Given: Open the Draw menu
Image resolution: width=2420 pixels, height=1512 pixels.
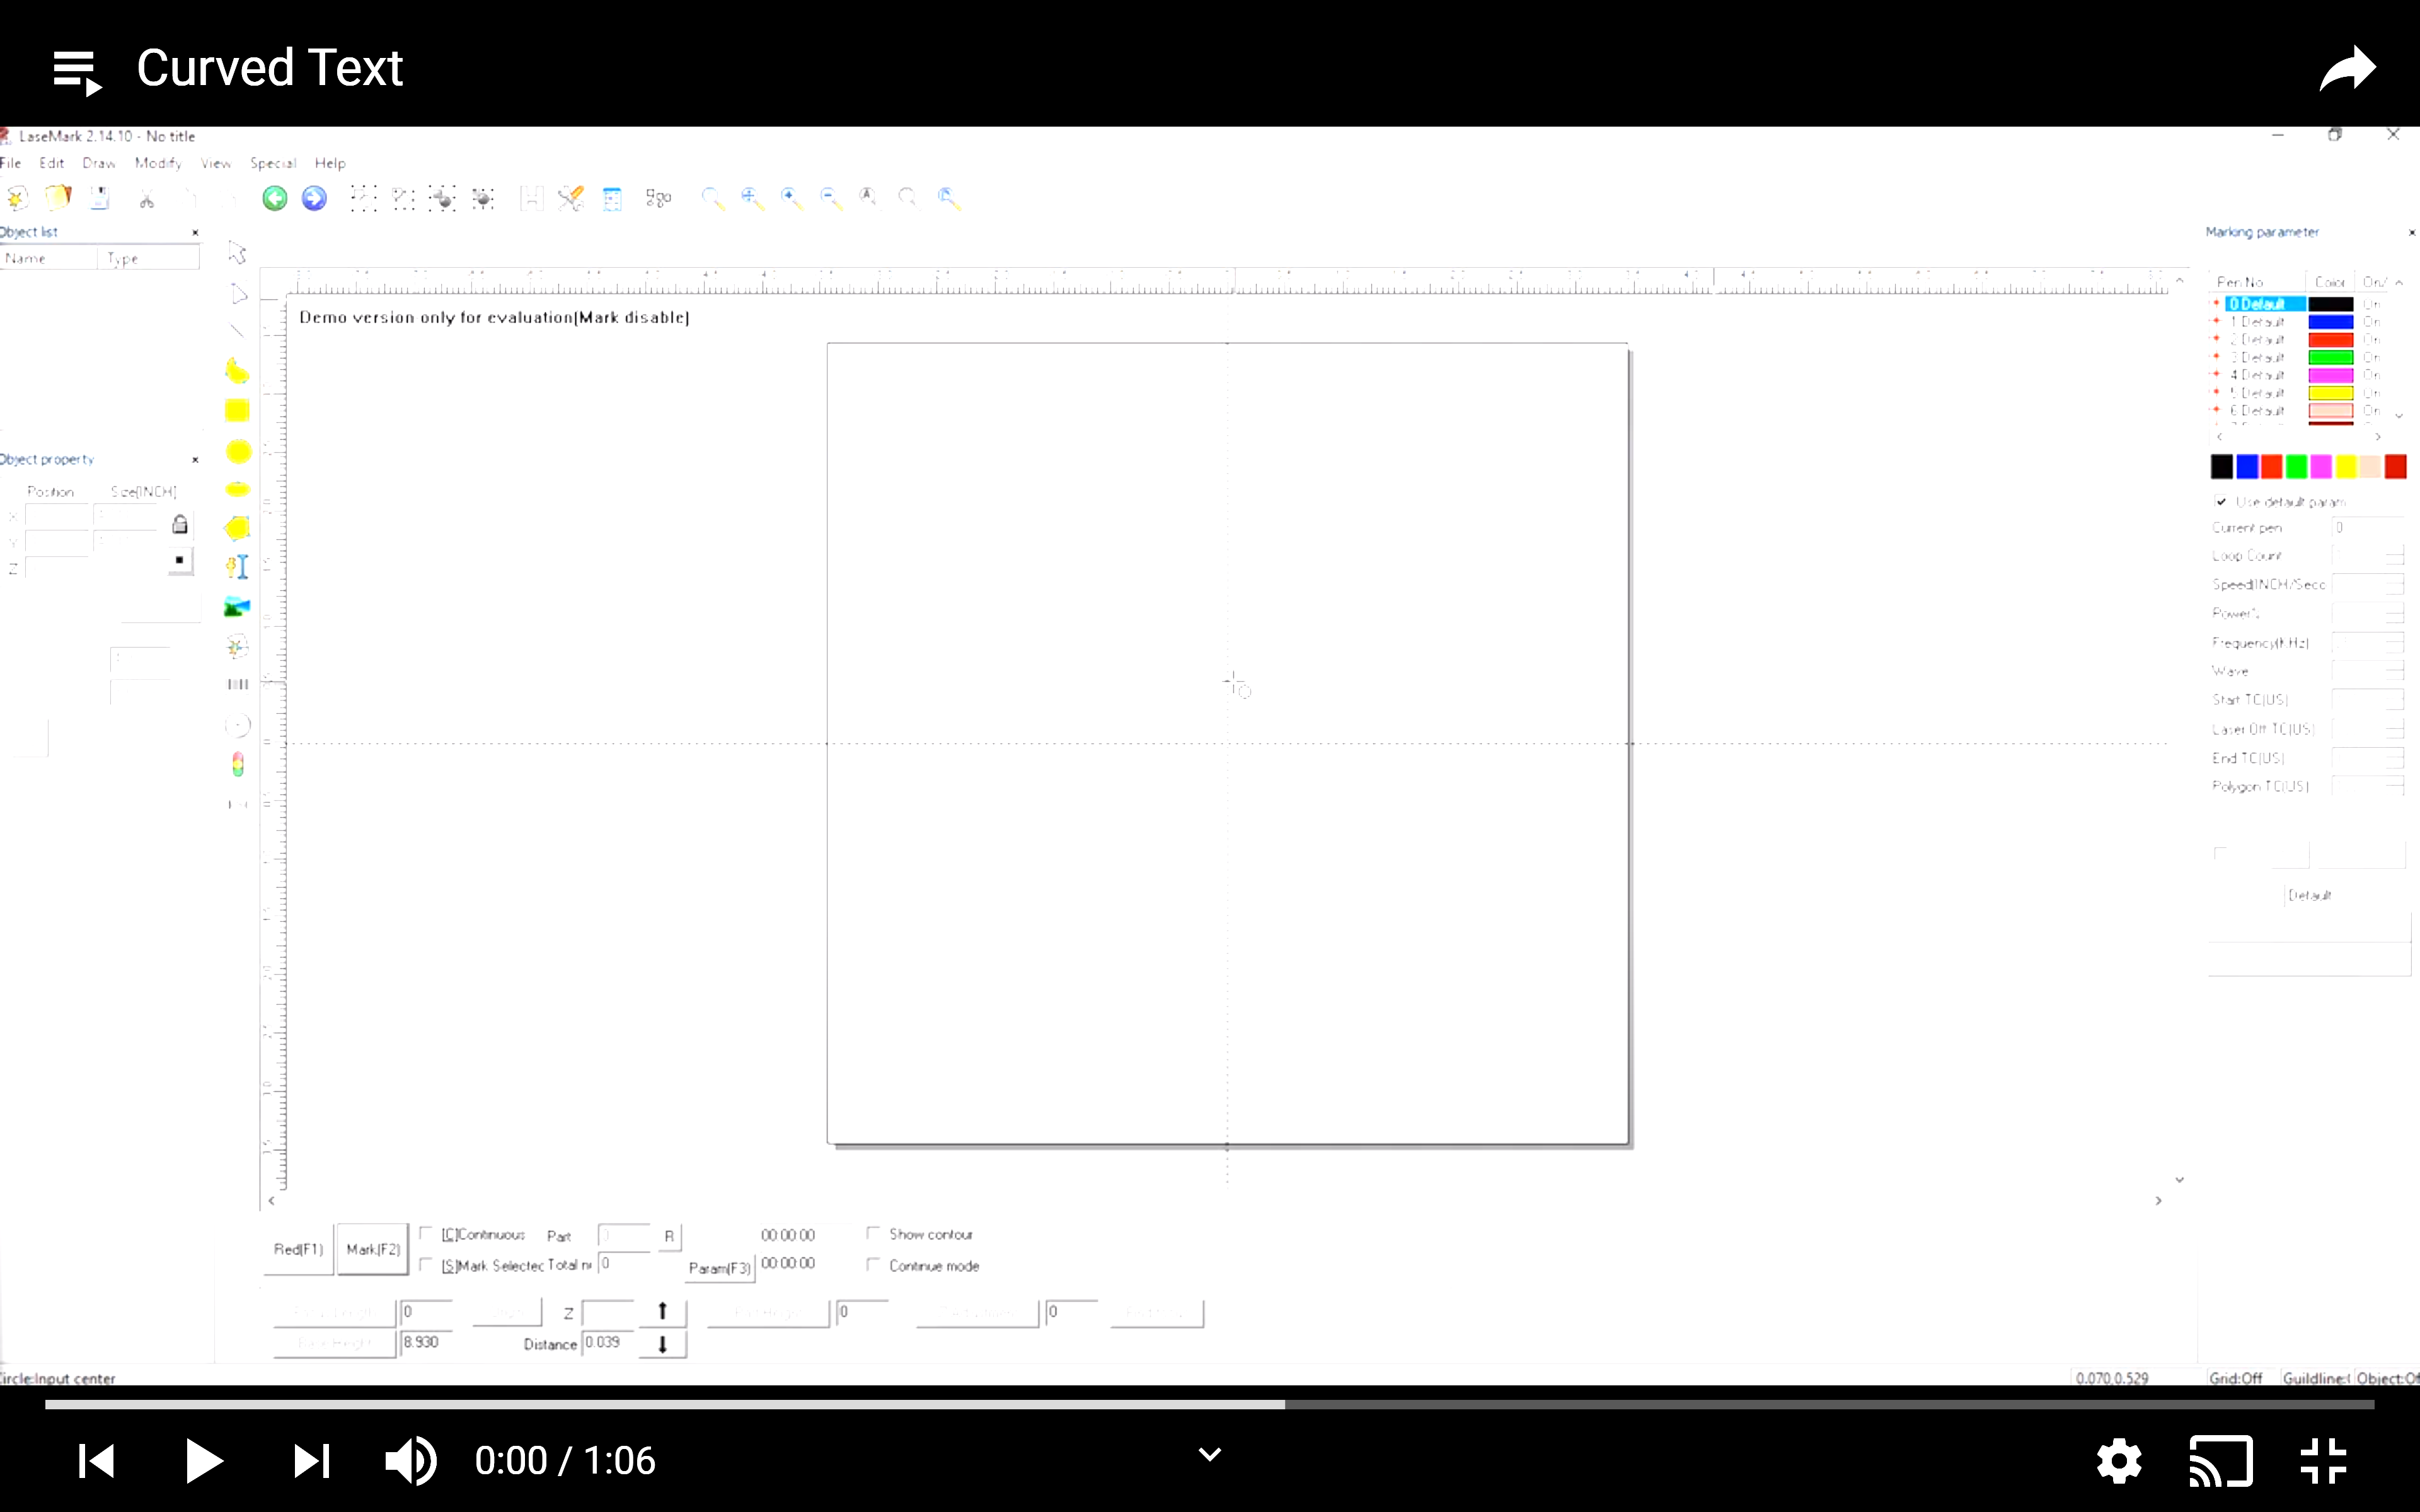Looking at the screenshot, I should (98, 163).
